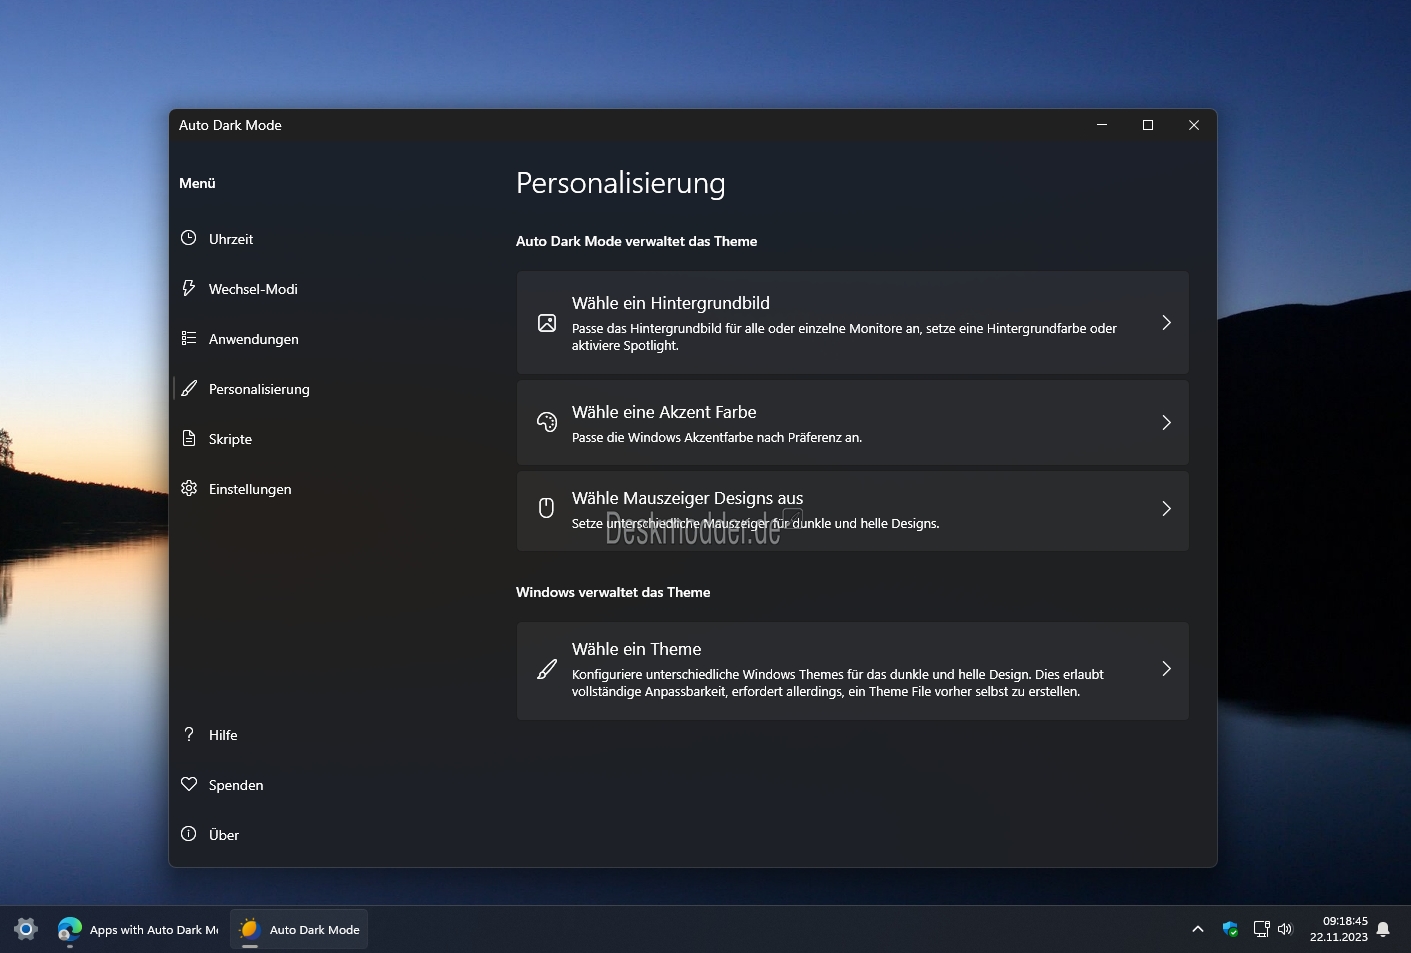Screen dimensions: 1411x953
Task: Go to Anwendungen section
Action: click(x=253, y=339)
